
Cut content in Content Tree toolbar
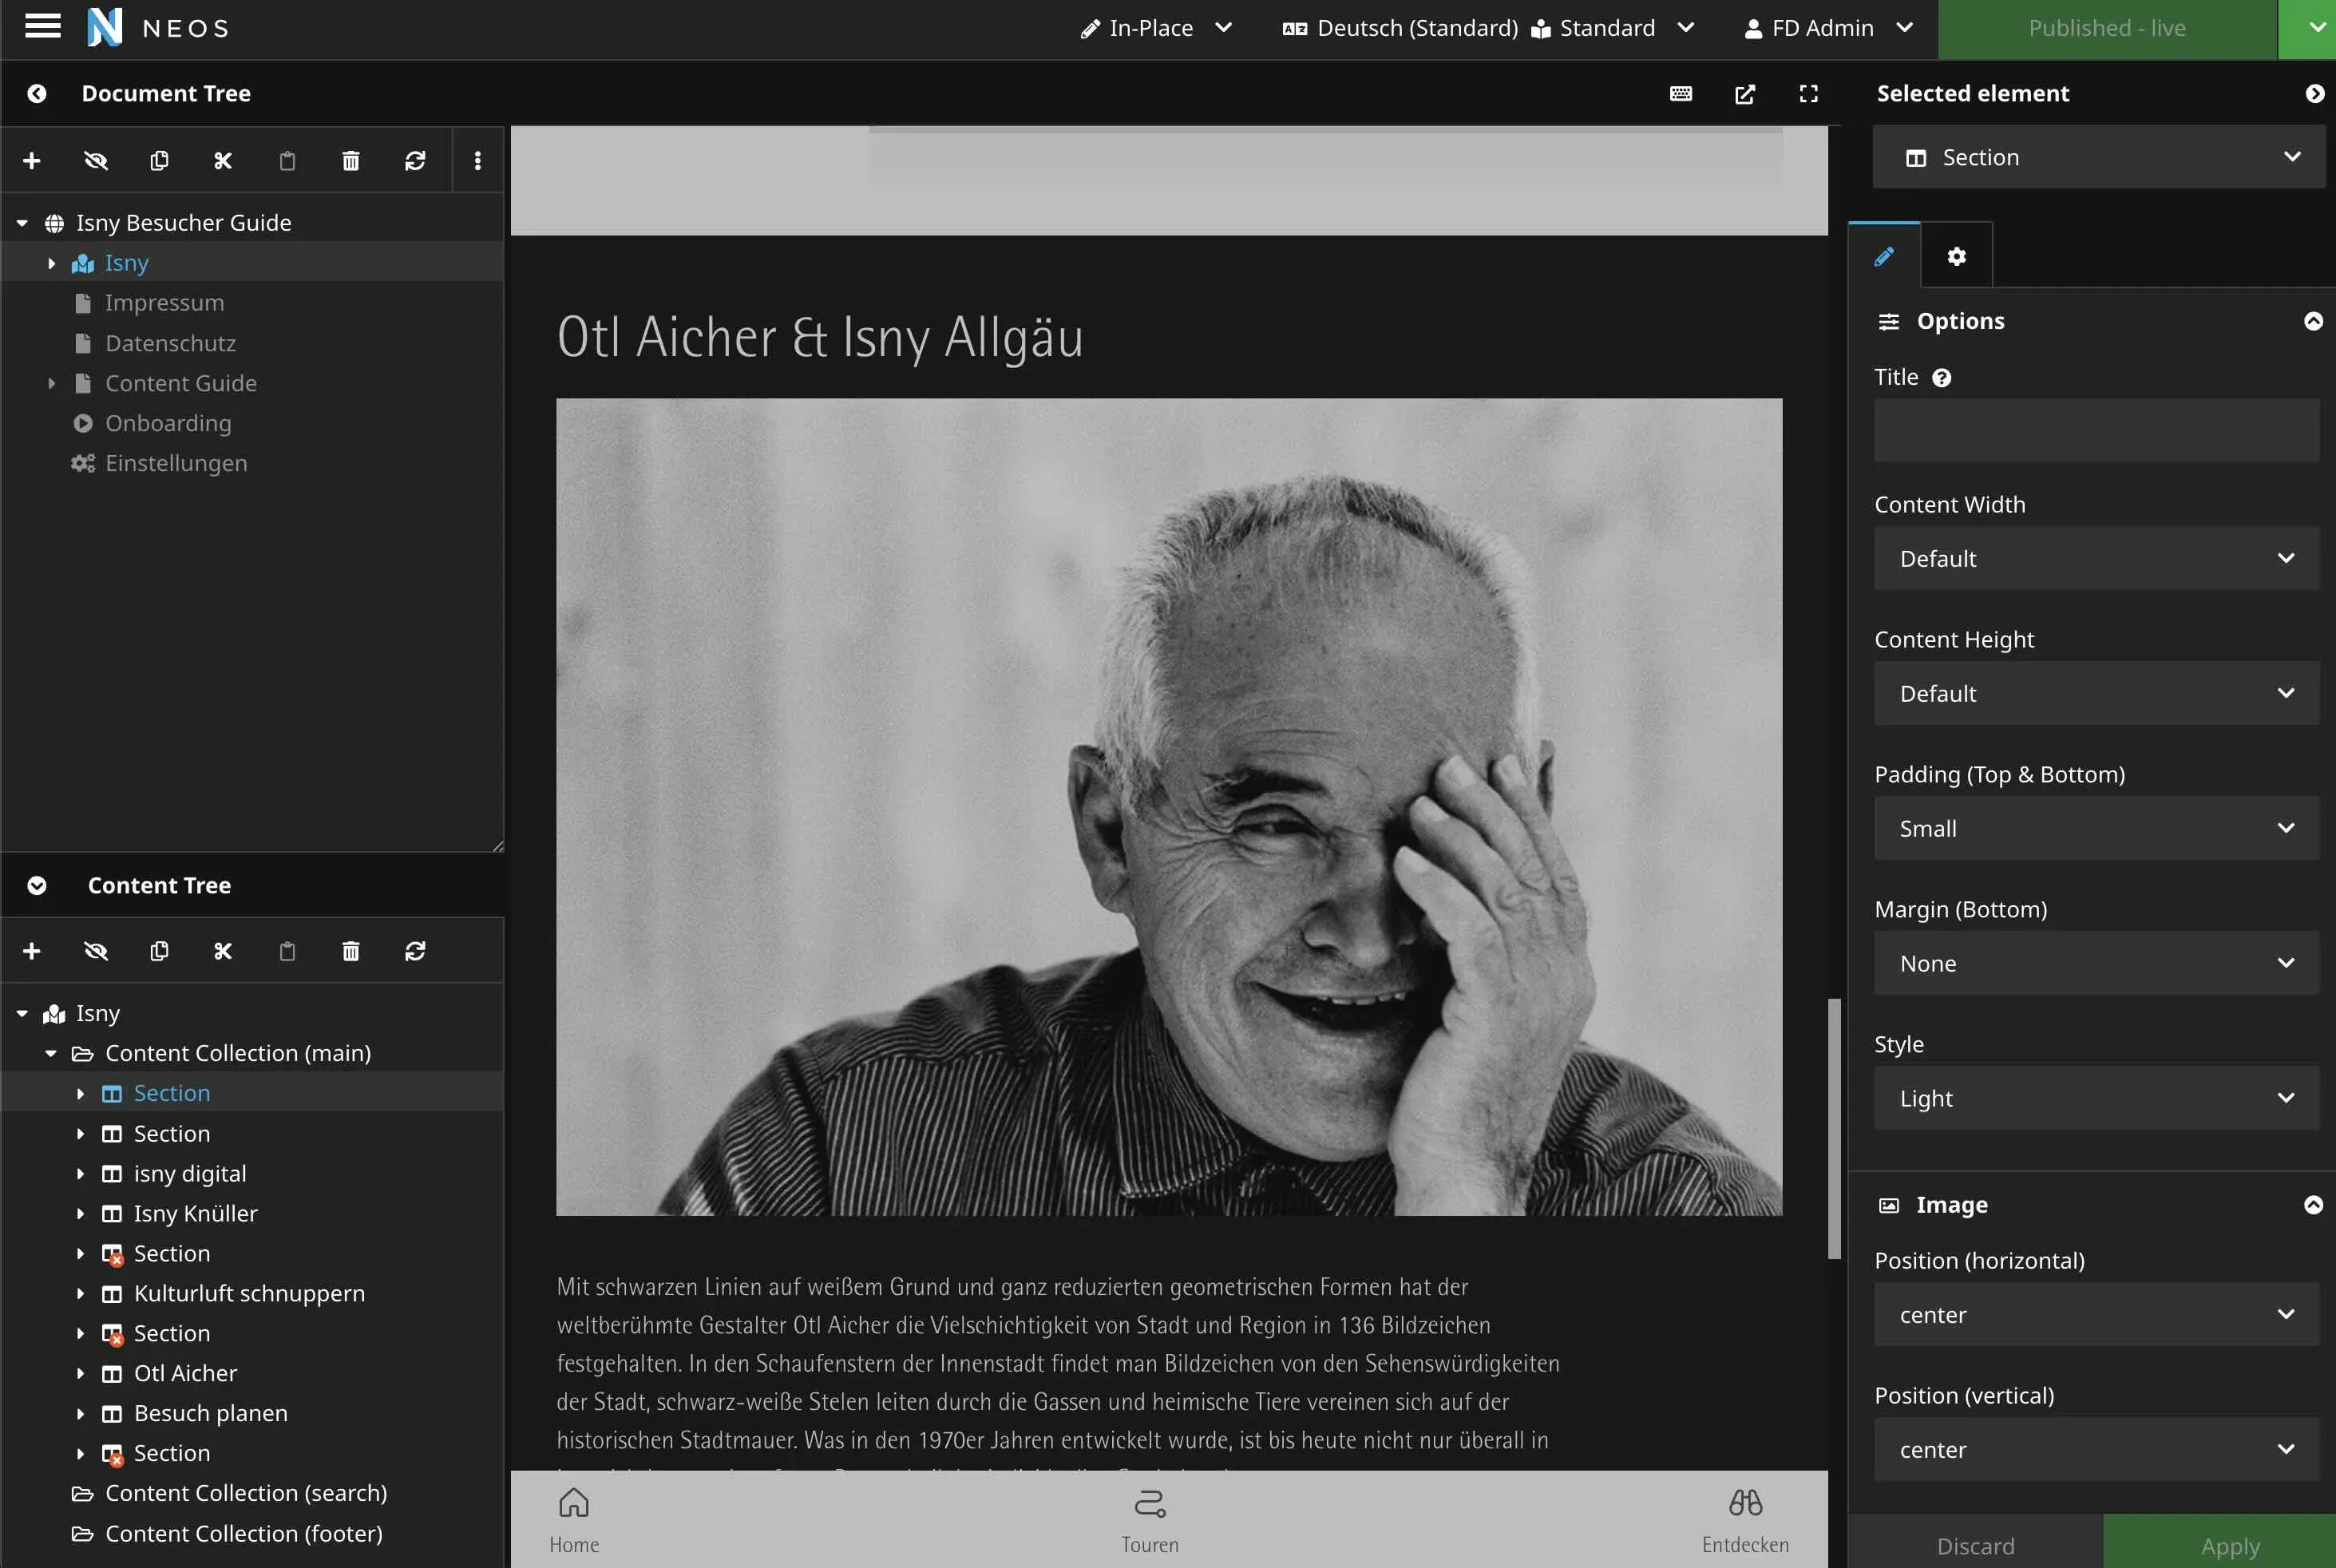(x=223, y=951)
